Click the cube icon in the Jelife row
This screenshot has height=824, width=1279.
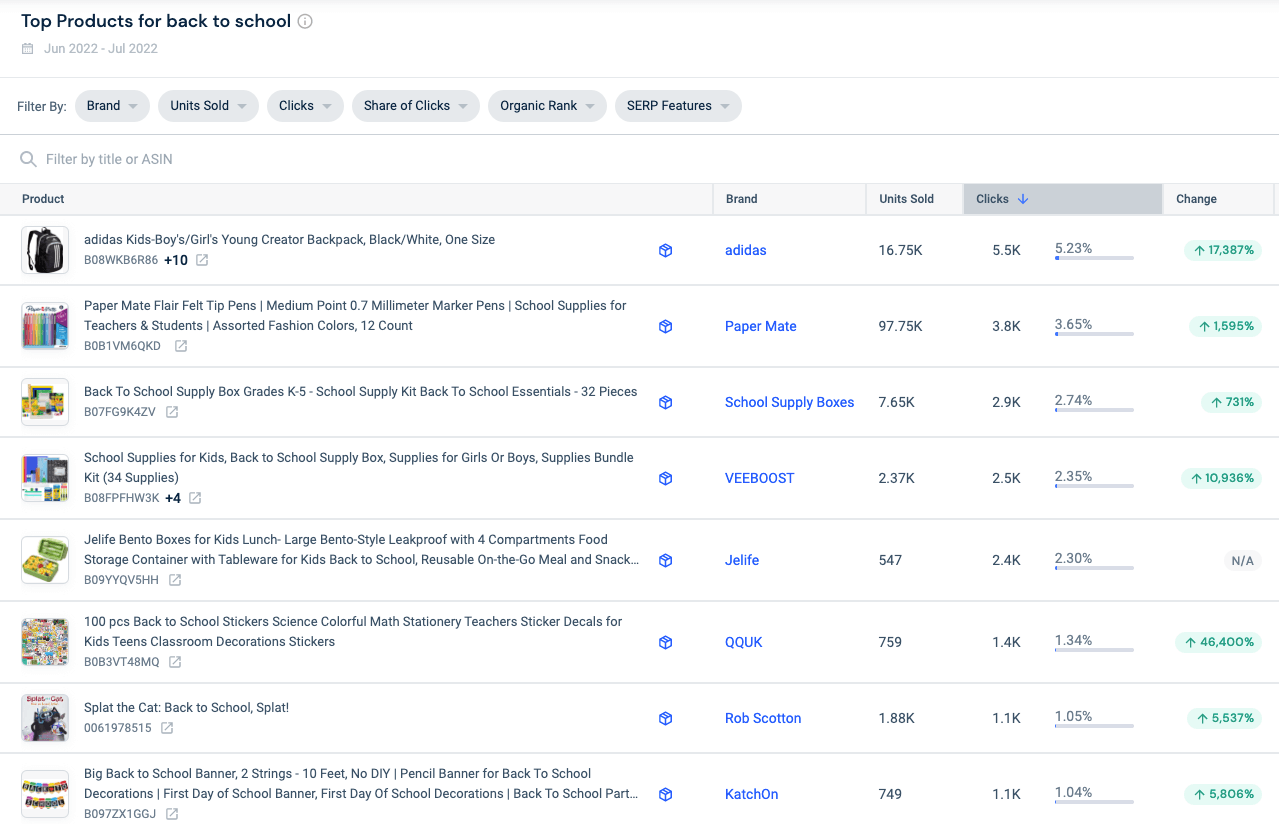click(x=666, y=560)
